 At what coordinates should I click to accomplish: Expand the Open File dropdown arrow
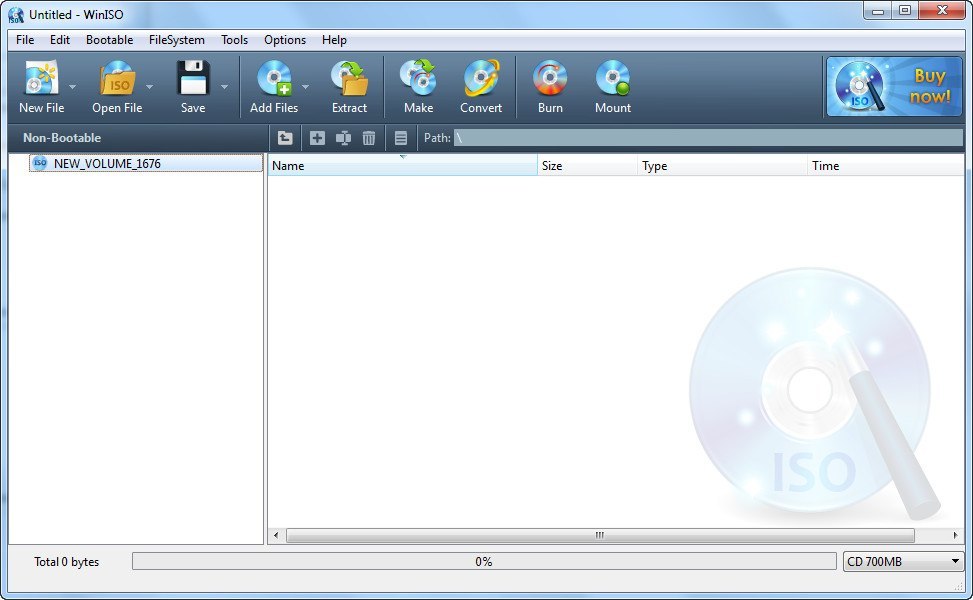click(149, 88)
